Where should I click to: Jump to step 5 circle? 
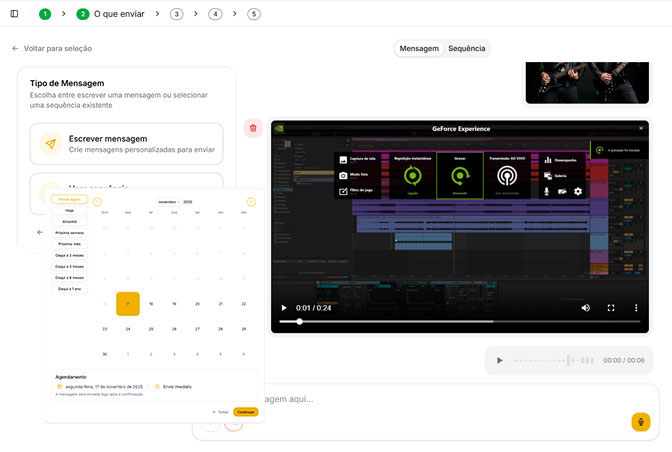(x=254, y=14)
